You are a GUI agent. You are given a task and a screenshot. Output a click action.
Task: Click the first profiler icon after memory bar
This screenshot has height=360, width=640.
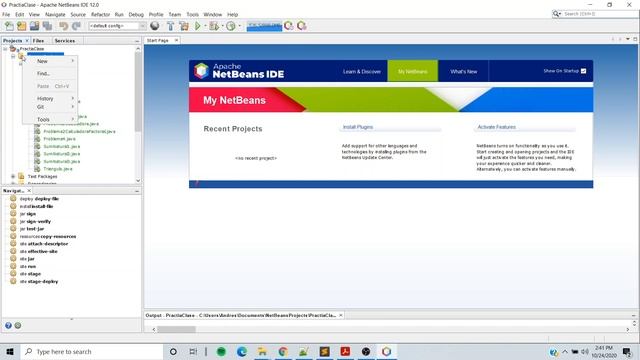[289, 26]
